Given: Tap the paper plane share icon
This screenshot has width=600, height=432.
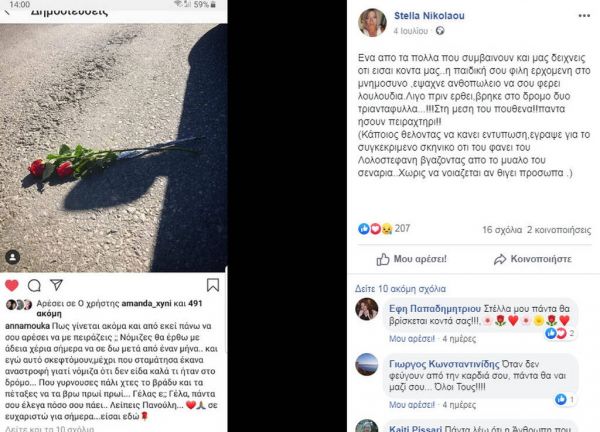Looking at the screenshot, I should pos(56,285).
